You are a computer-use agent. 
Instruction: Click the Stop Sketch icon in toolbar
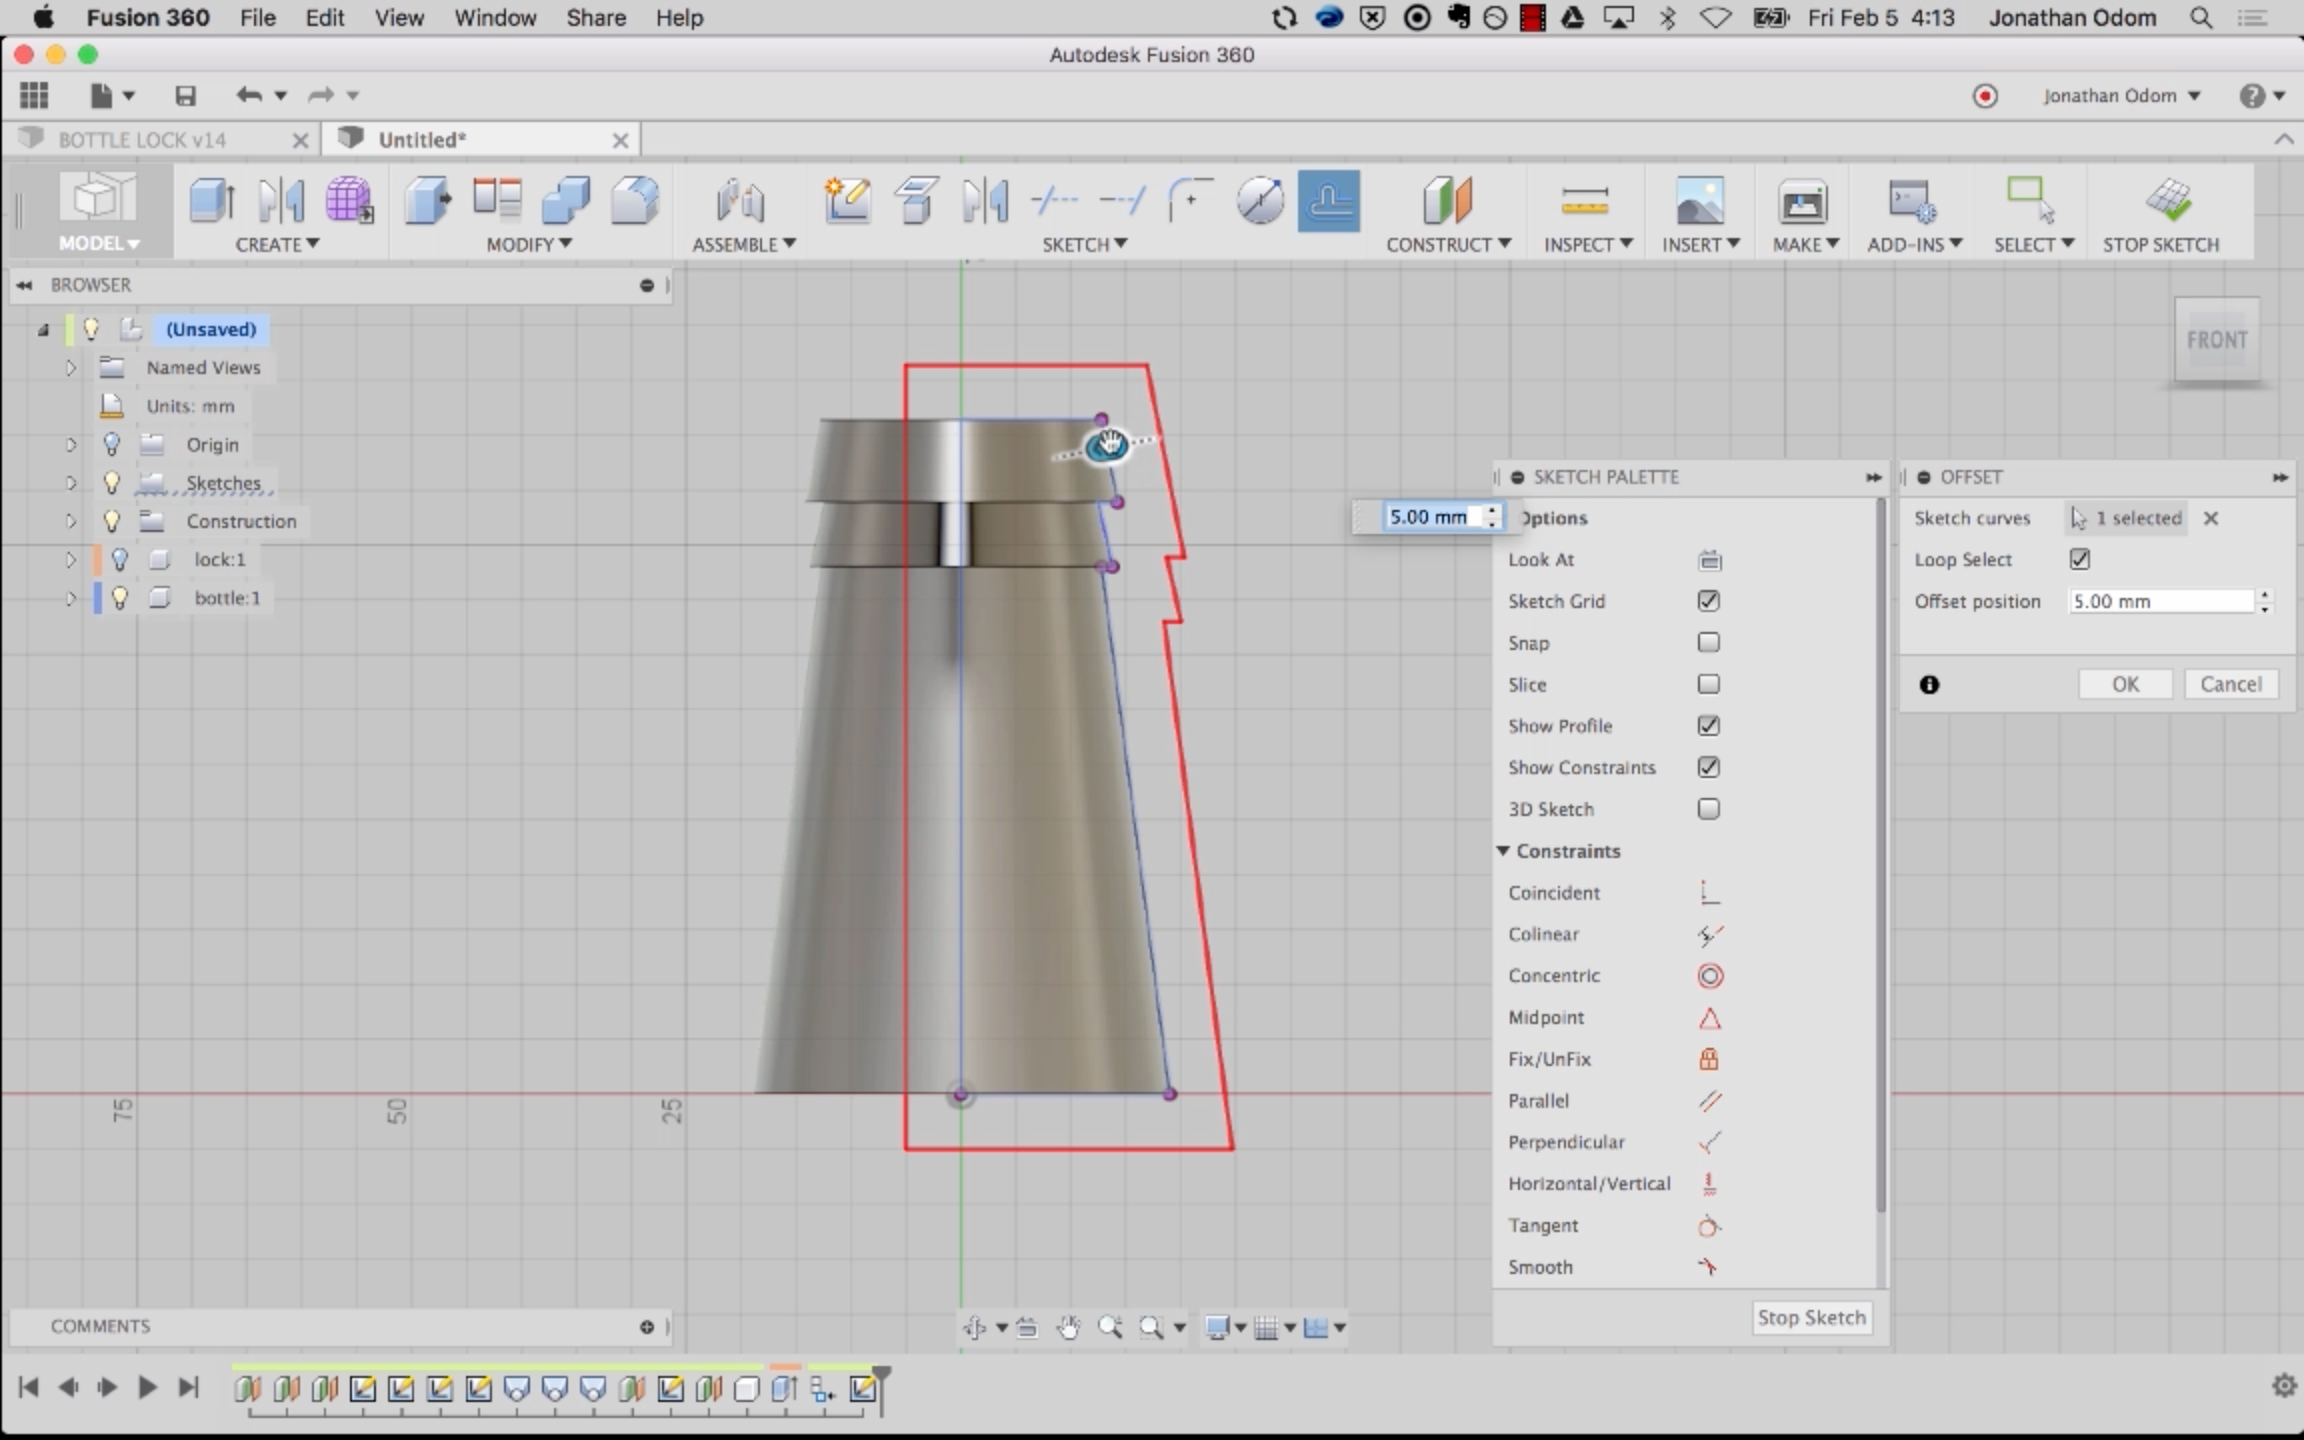[2168, 201]
